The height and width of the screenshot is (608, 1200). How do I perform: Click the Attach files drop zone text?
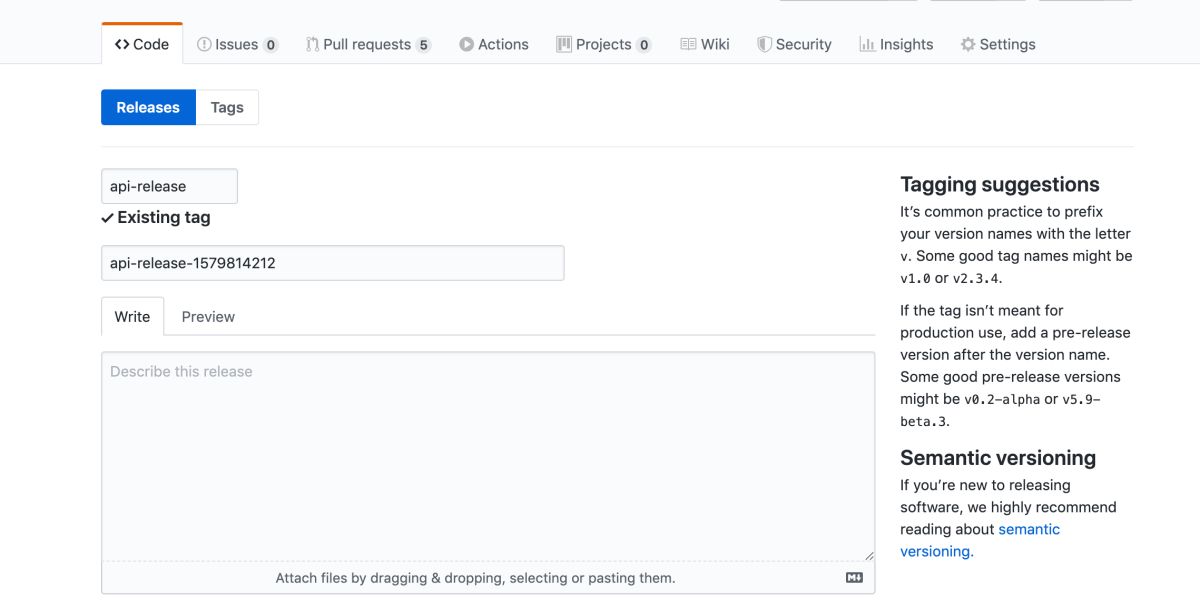[475, 578]
